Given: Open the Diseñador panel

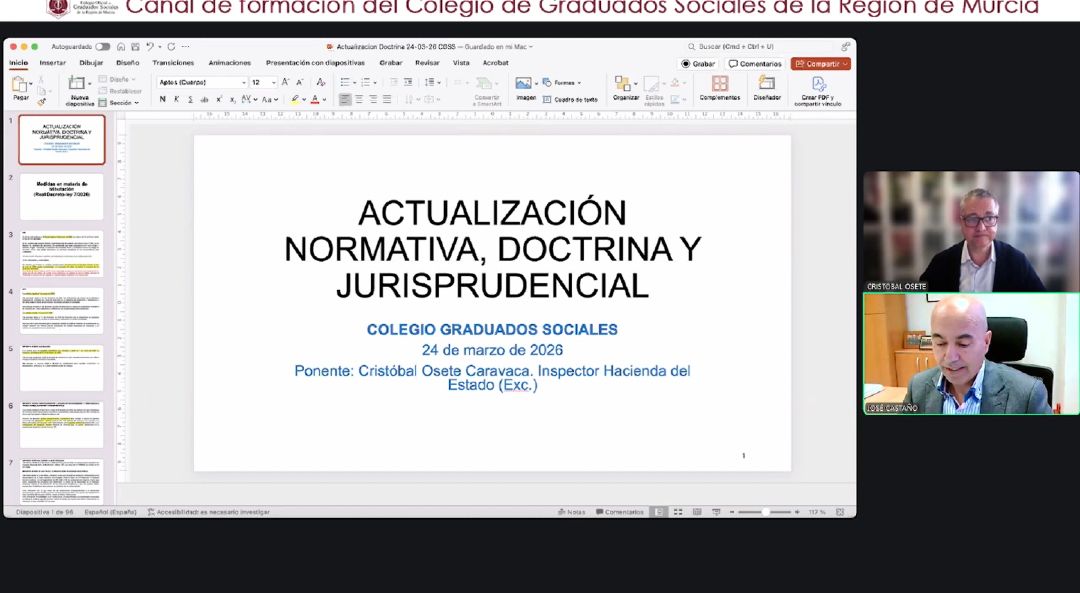Looking at the screenshot, I should pyautogui.click(x=767, y=85).
